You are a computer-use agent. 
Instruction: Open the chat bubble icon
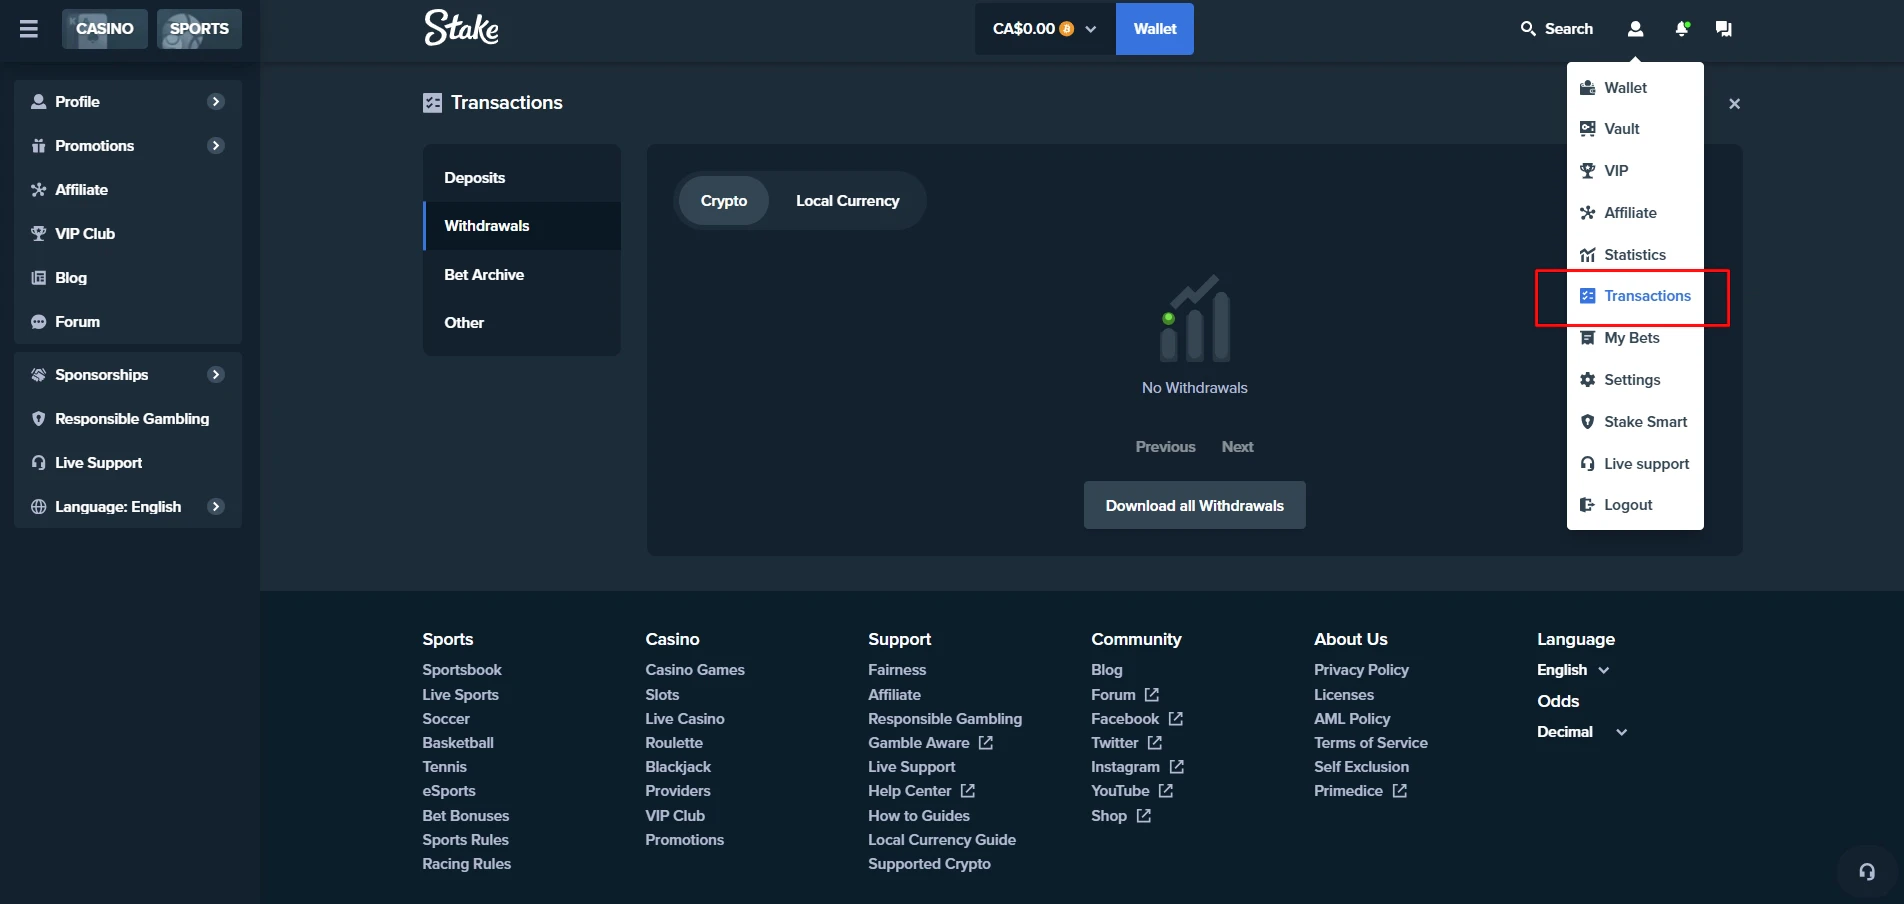(1723, 29)
